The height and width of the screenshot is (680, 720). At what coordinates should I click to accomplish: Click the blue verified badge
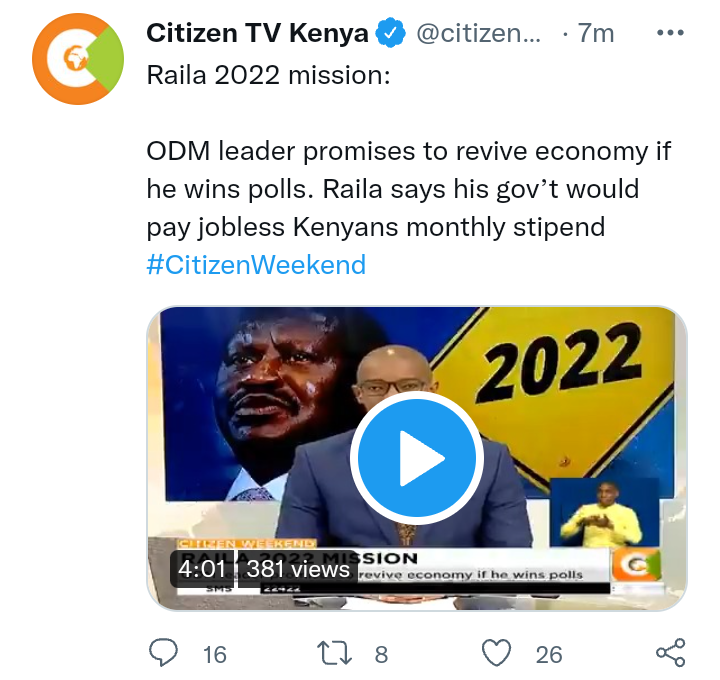pyautogui.click(x=390, y=33)
